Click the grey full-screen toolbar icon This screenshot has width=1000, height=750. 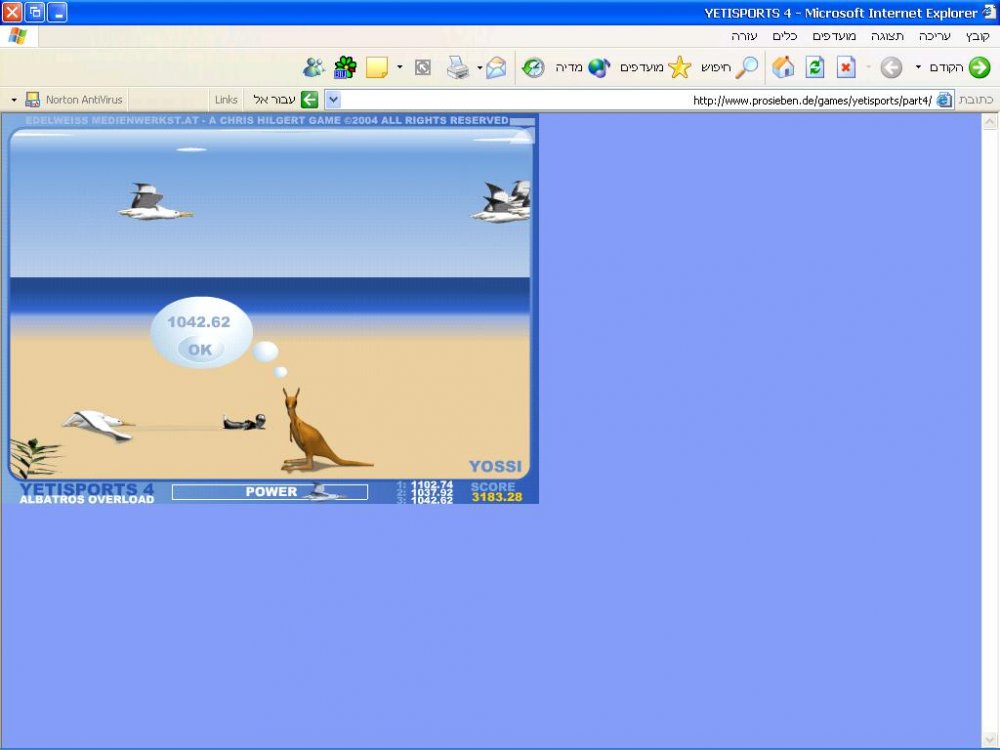point(422,67)
